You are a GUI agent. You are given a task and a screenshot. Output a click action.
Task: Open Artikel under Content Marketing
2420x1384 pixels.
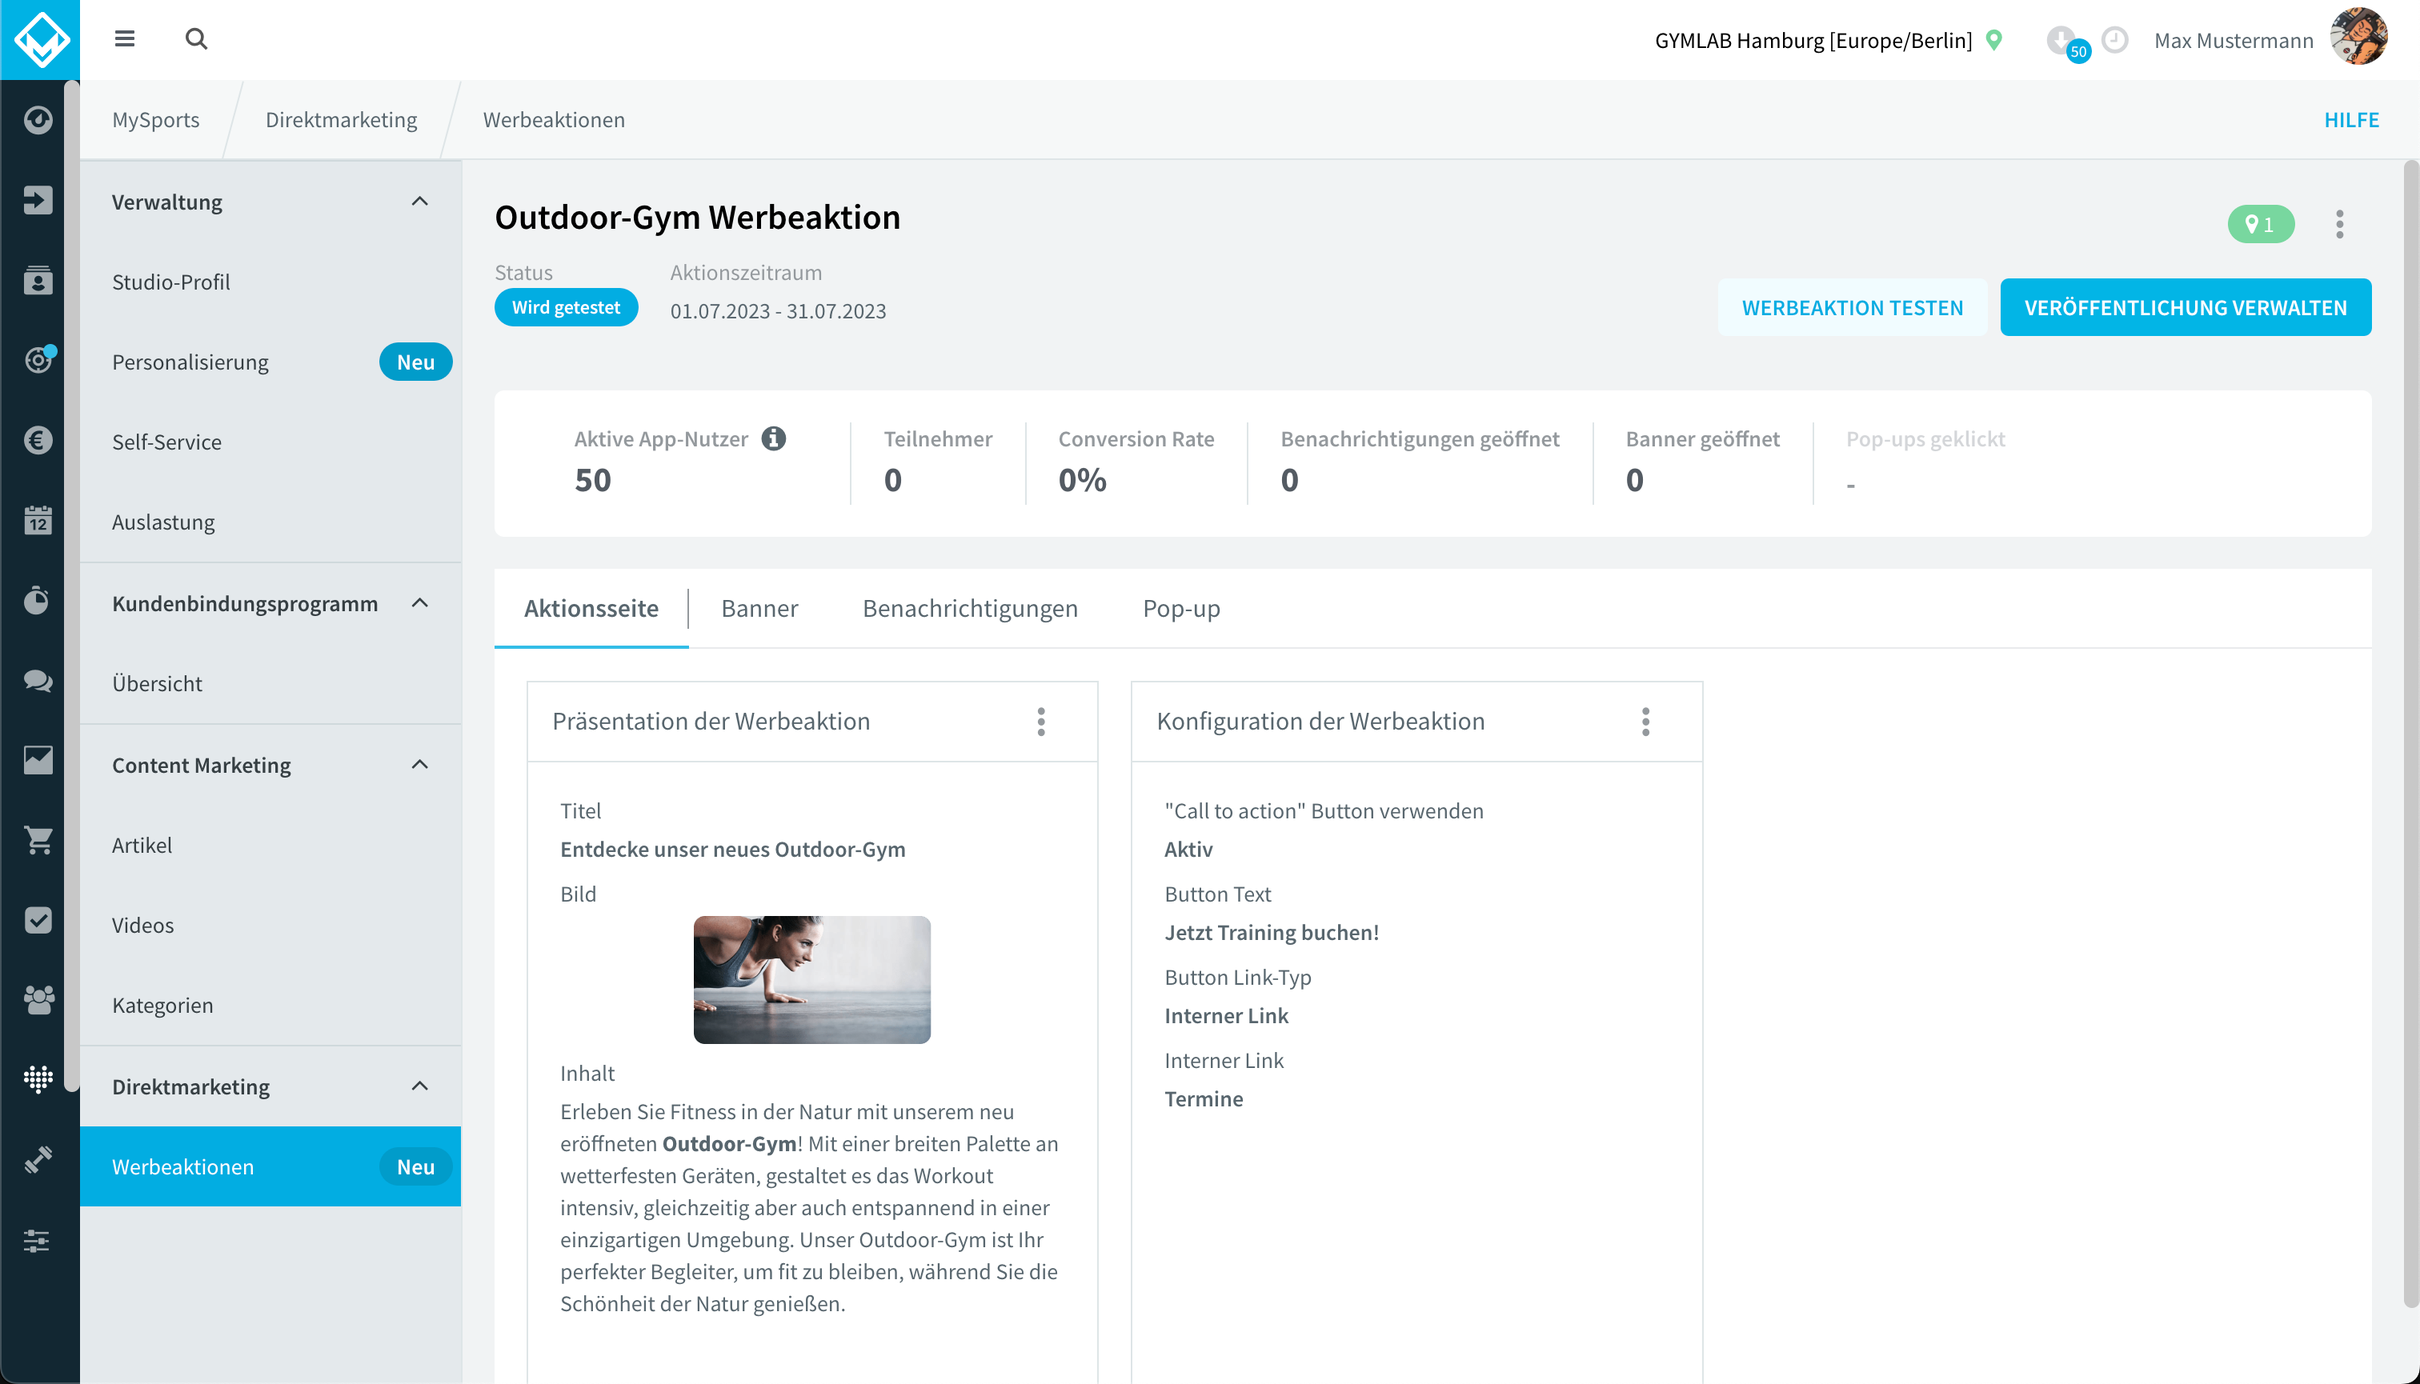[270, 845]
